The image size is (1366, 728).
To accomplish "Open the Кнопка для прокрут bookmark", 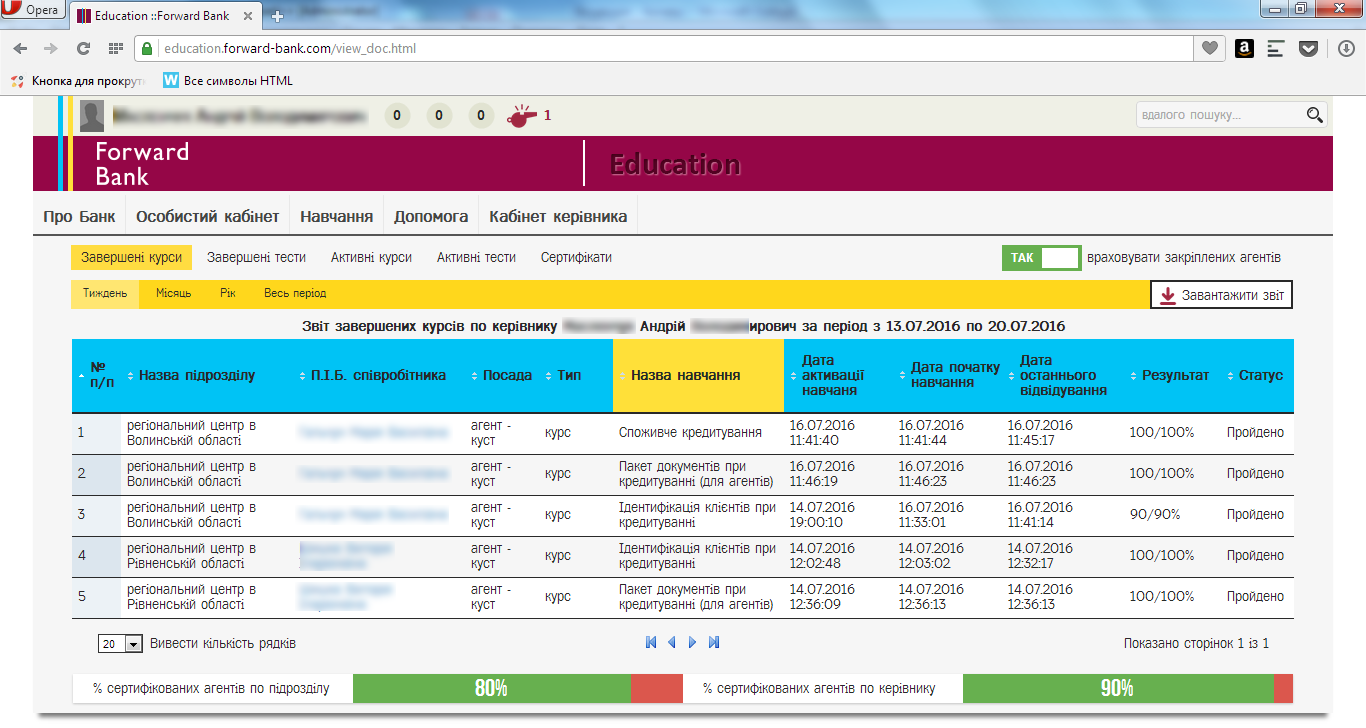I will tap(77, 80).
